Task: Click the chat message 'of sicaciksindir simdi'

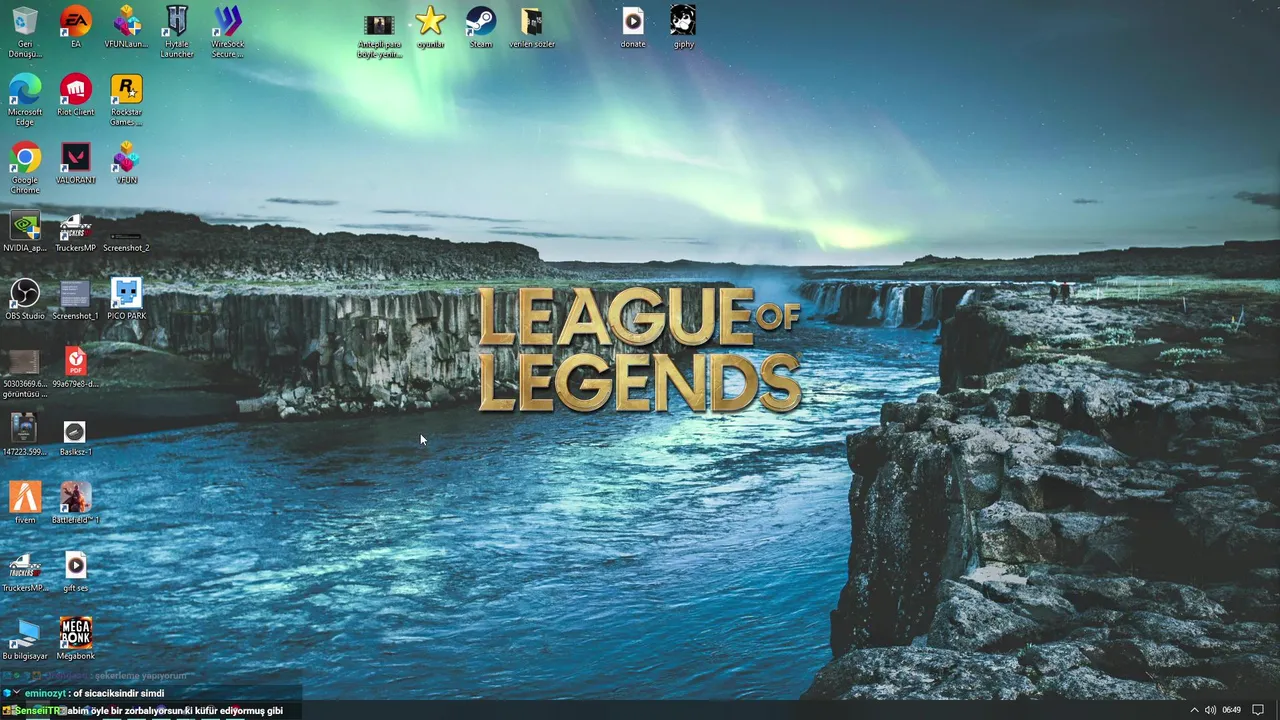Action: tap(118, 693)
